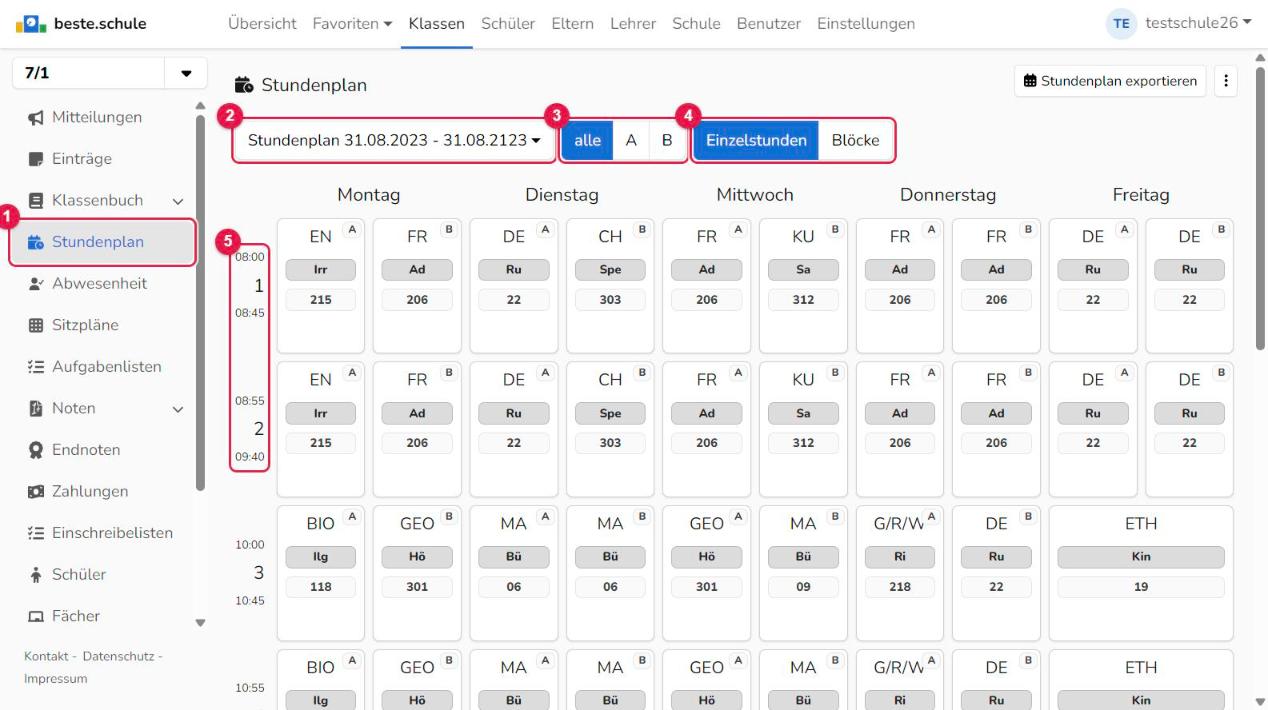Viewport: 1268px width, 710px height.
Task: Open the Favoriten dropdown menu
Action: point(353,24)
